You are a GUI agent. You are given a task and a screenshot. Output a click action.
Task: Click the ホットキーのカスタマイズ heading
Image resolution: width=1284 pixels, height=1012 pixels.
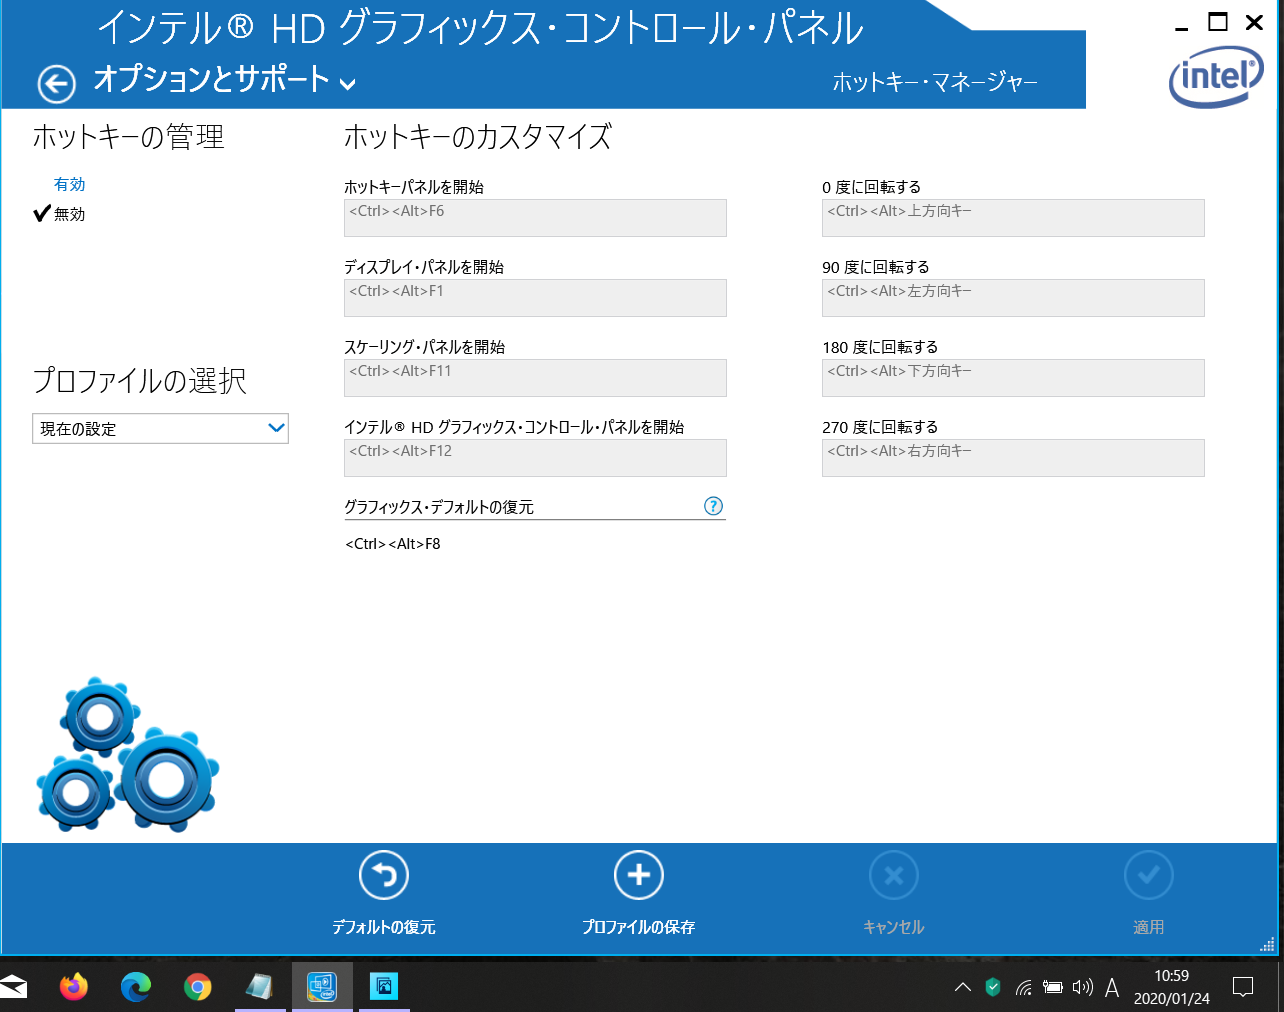[478, 137]
